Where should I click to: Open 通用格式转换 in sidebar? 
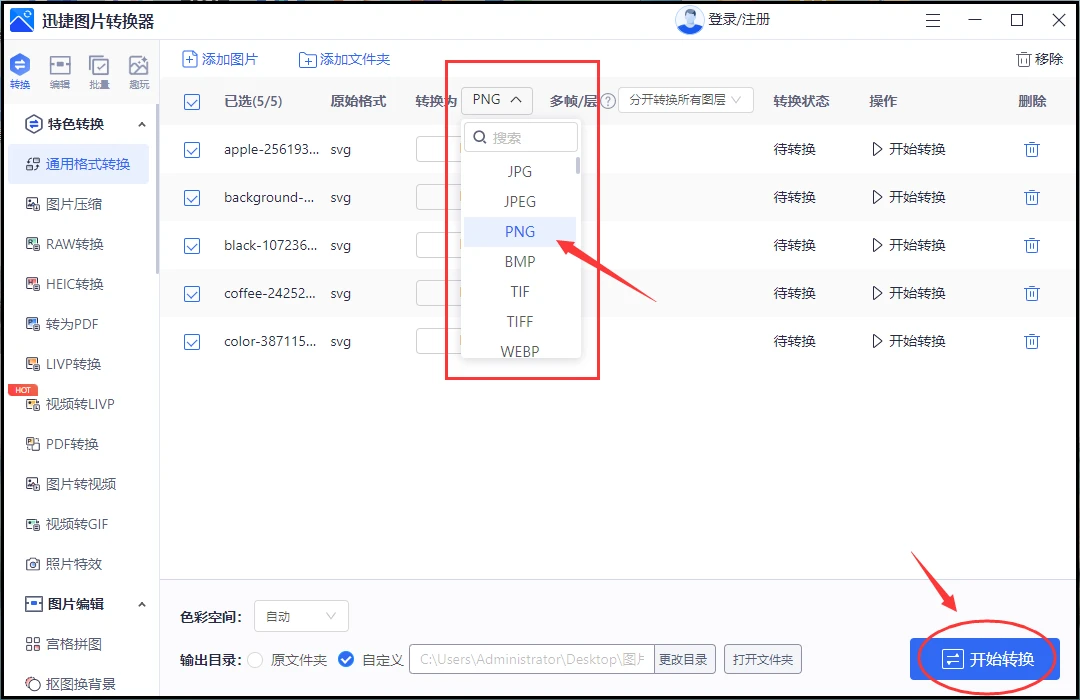[x=79, y=164]
